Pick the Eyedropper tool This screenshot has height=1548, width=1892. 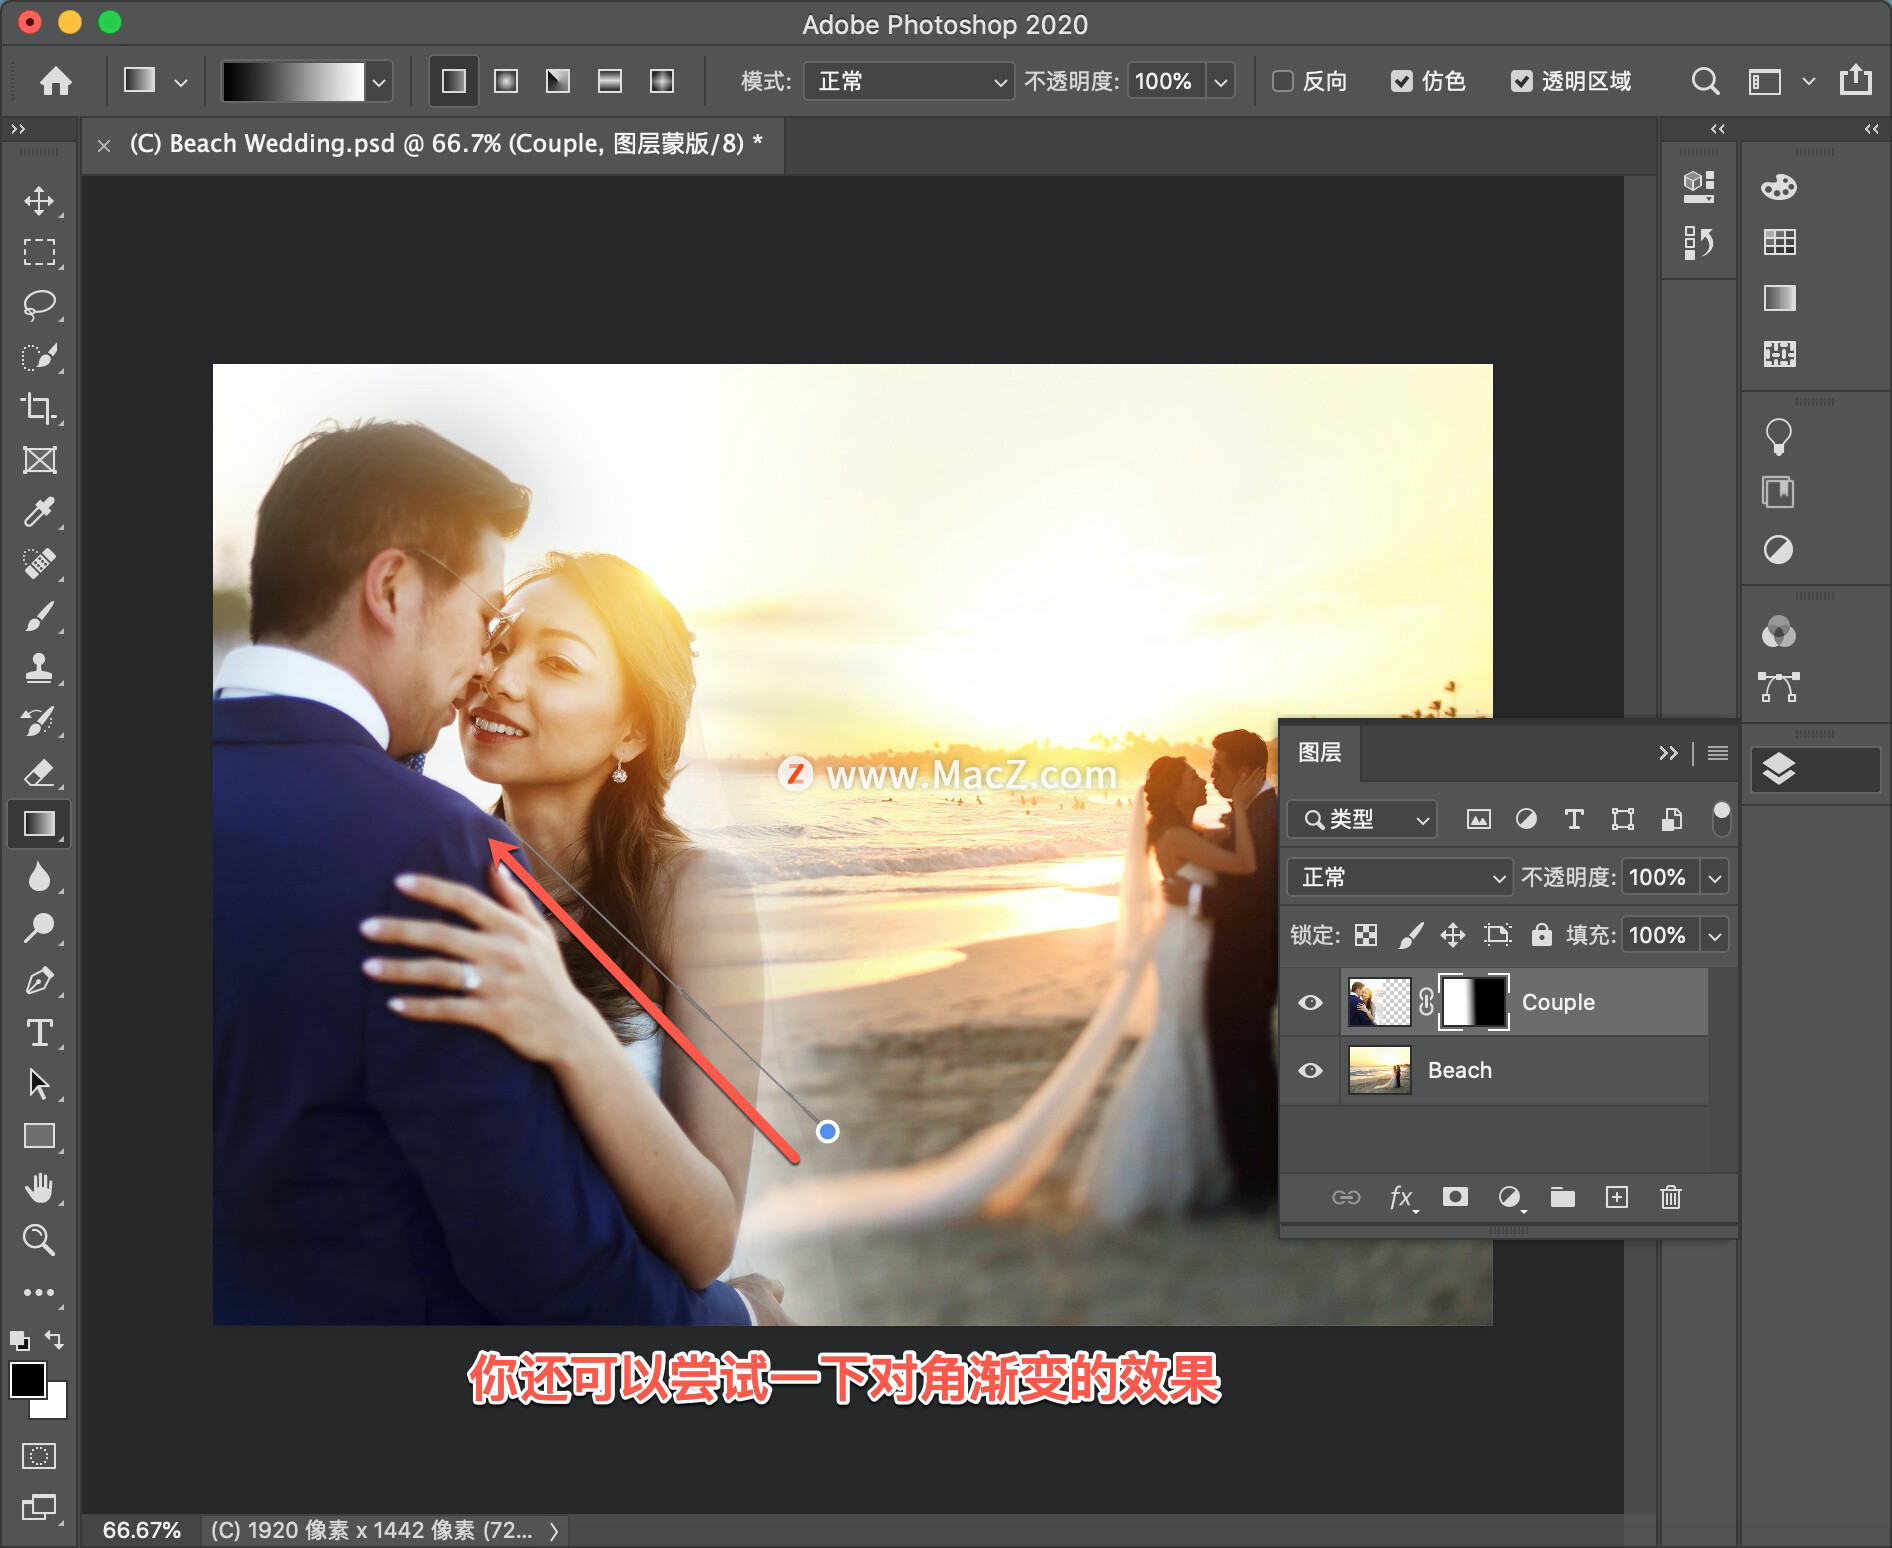pyautogui.click(x=39, y=512)
